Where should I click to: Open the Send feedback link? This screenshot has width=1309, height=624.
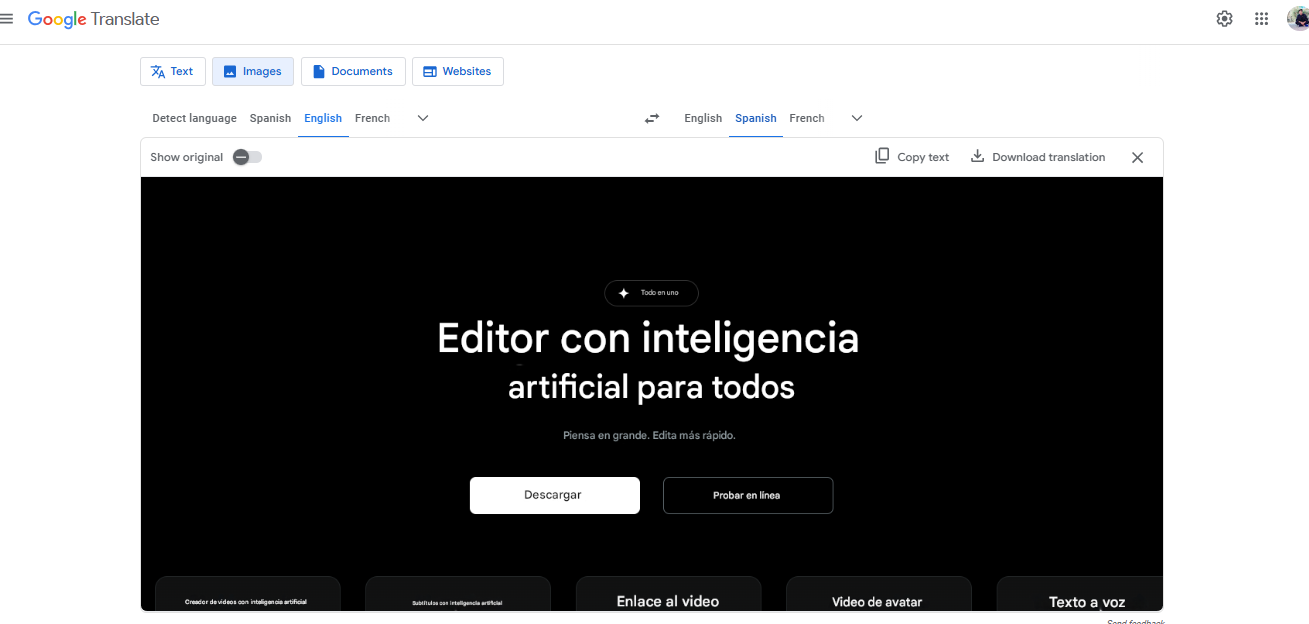[x=1136, y=621]
